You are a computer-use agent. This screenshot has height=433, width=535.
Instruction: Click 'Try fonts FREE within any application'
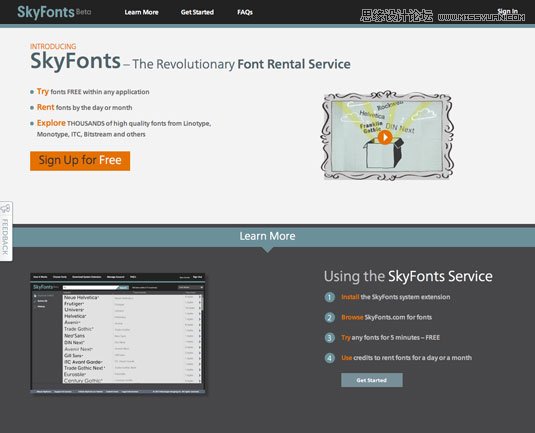coord(93,91)
